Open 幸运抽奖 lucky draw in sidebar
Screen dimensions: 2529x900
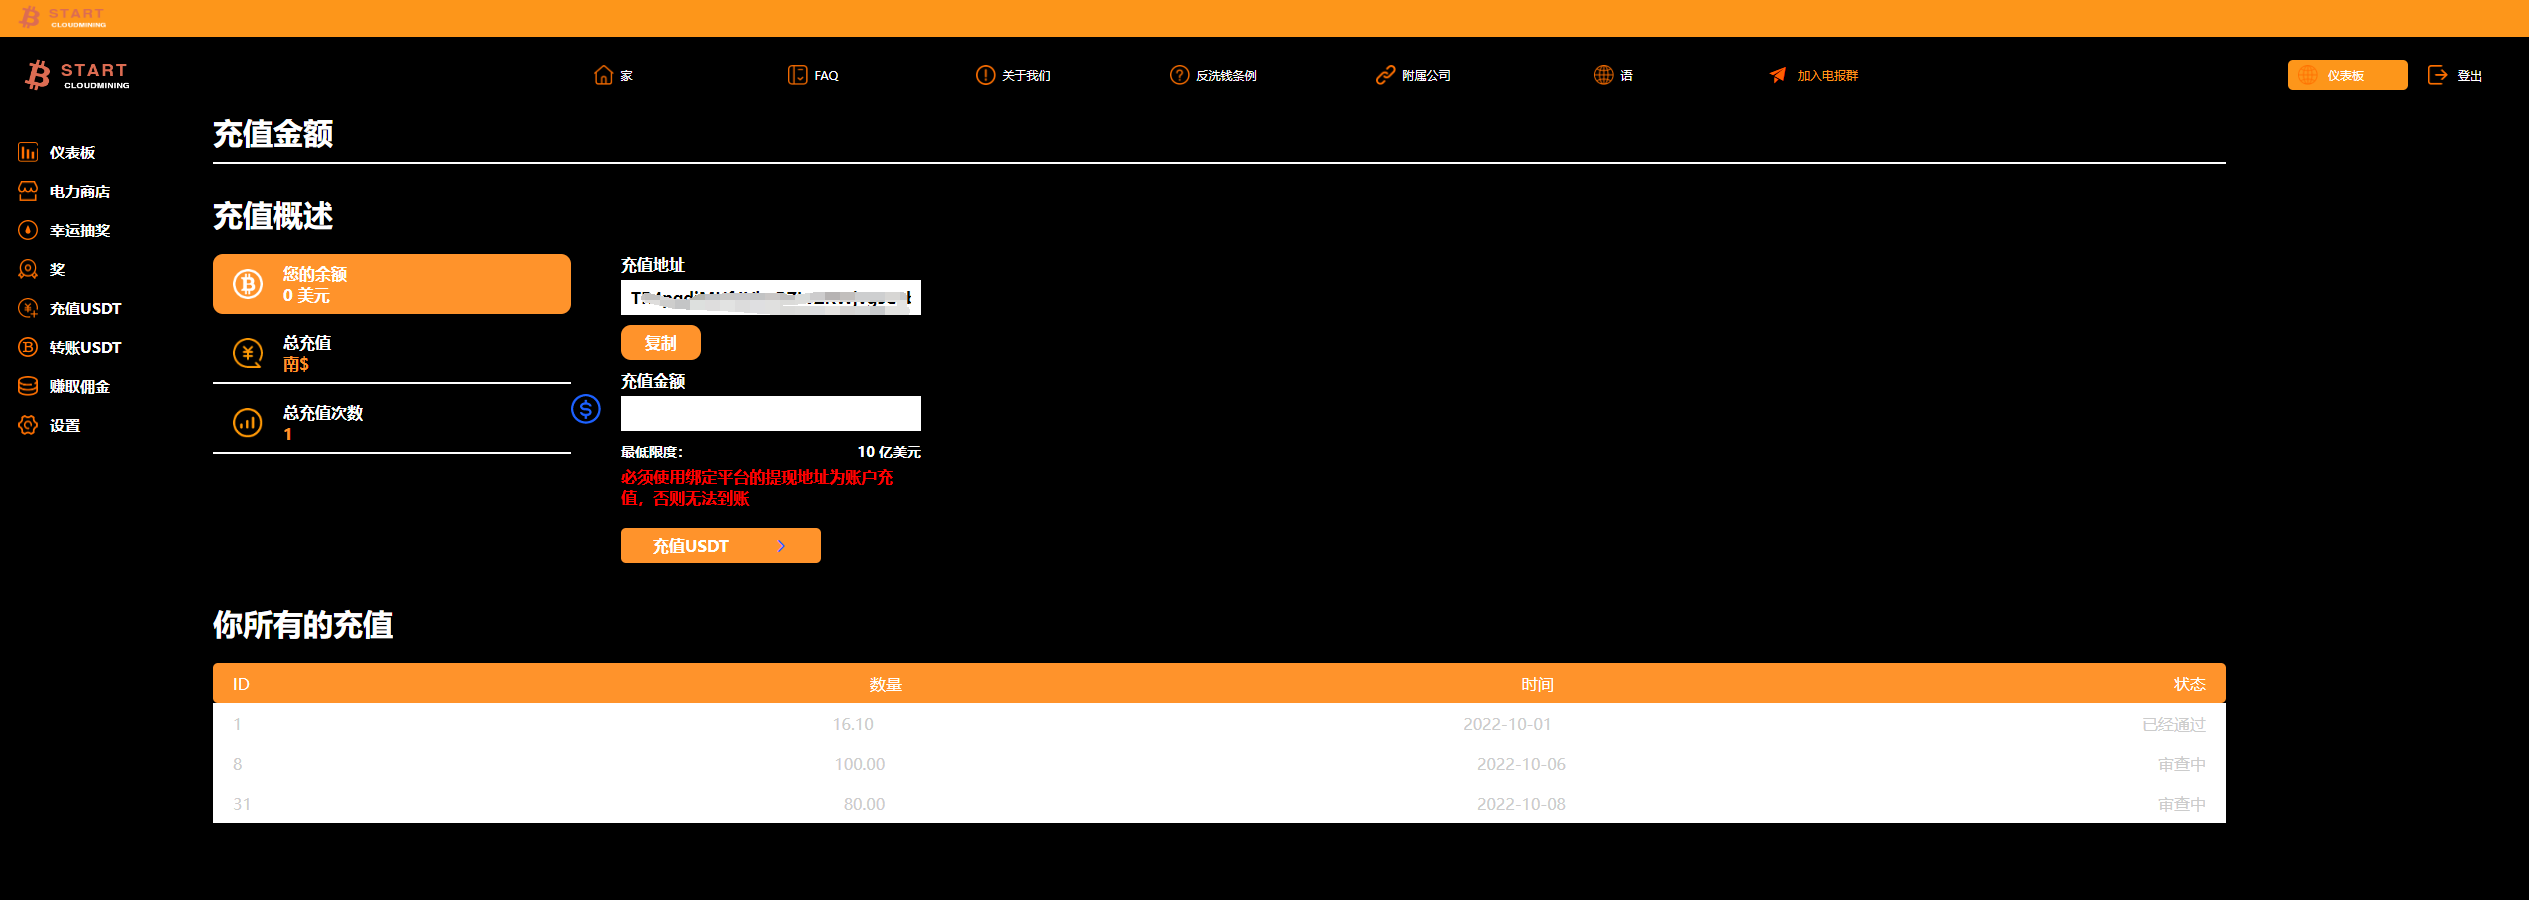(x=79, y=230)
